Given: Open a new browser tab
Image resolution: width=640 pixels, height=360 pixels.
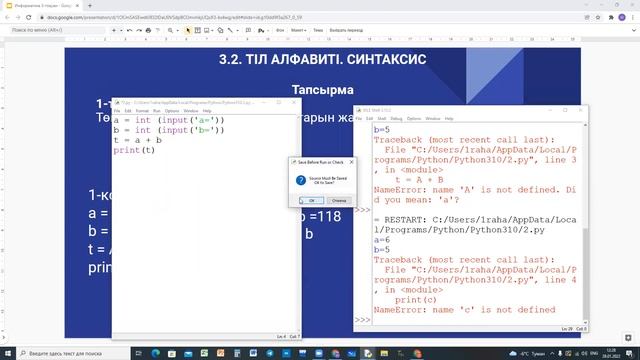Looking at the screenshot, I should (x=90, y=6).
